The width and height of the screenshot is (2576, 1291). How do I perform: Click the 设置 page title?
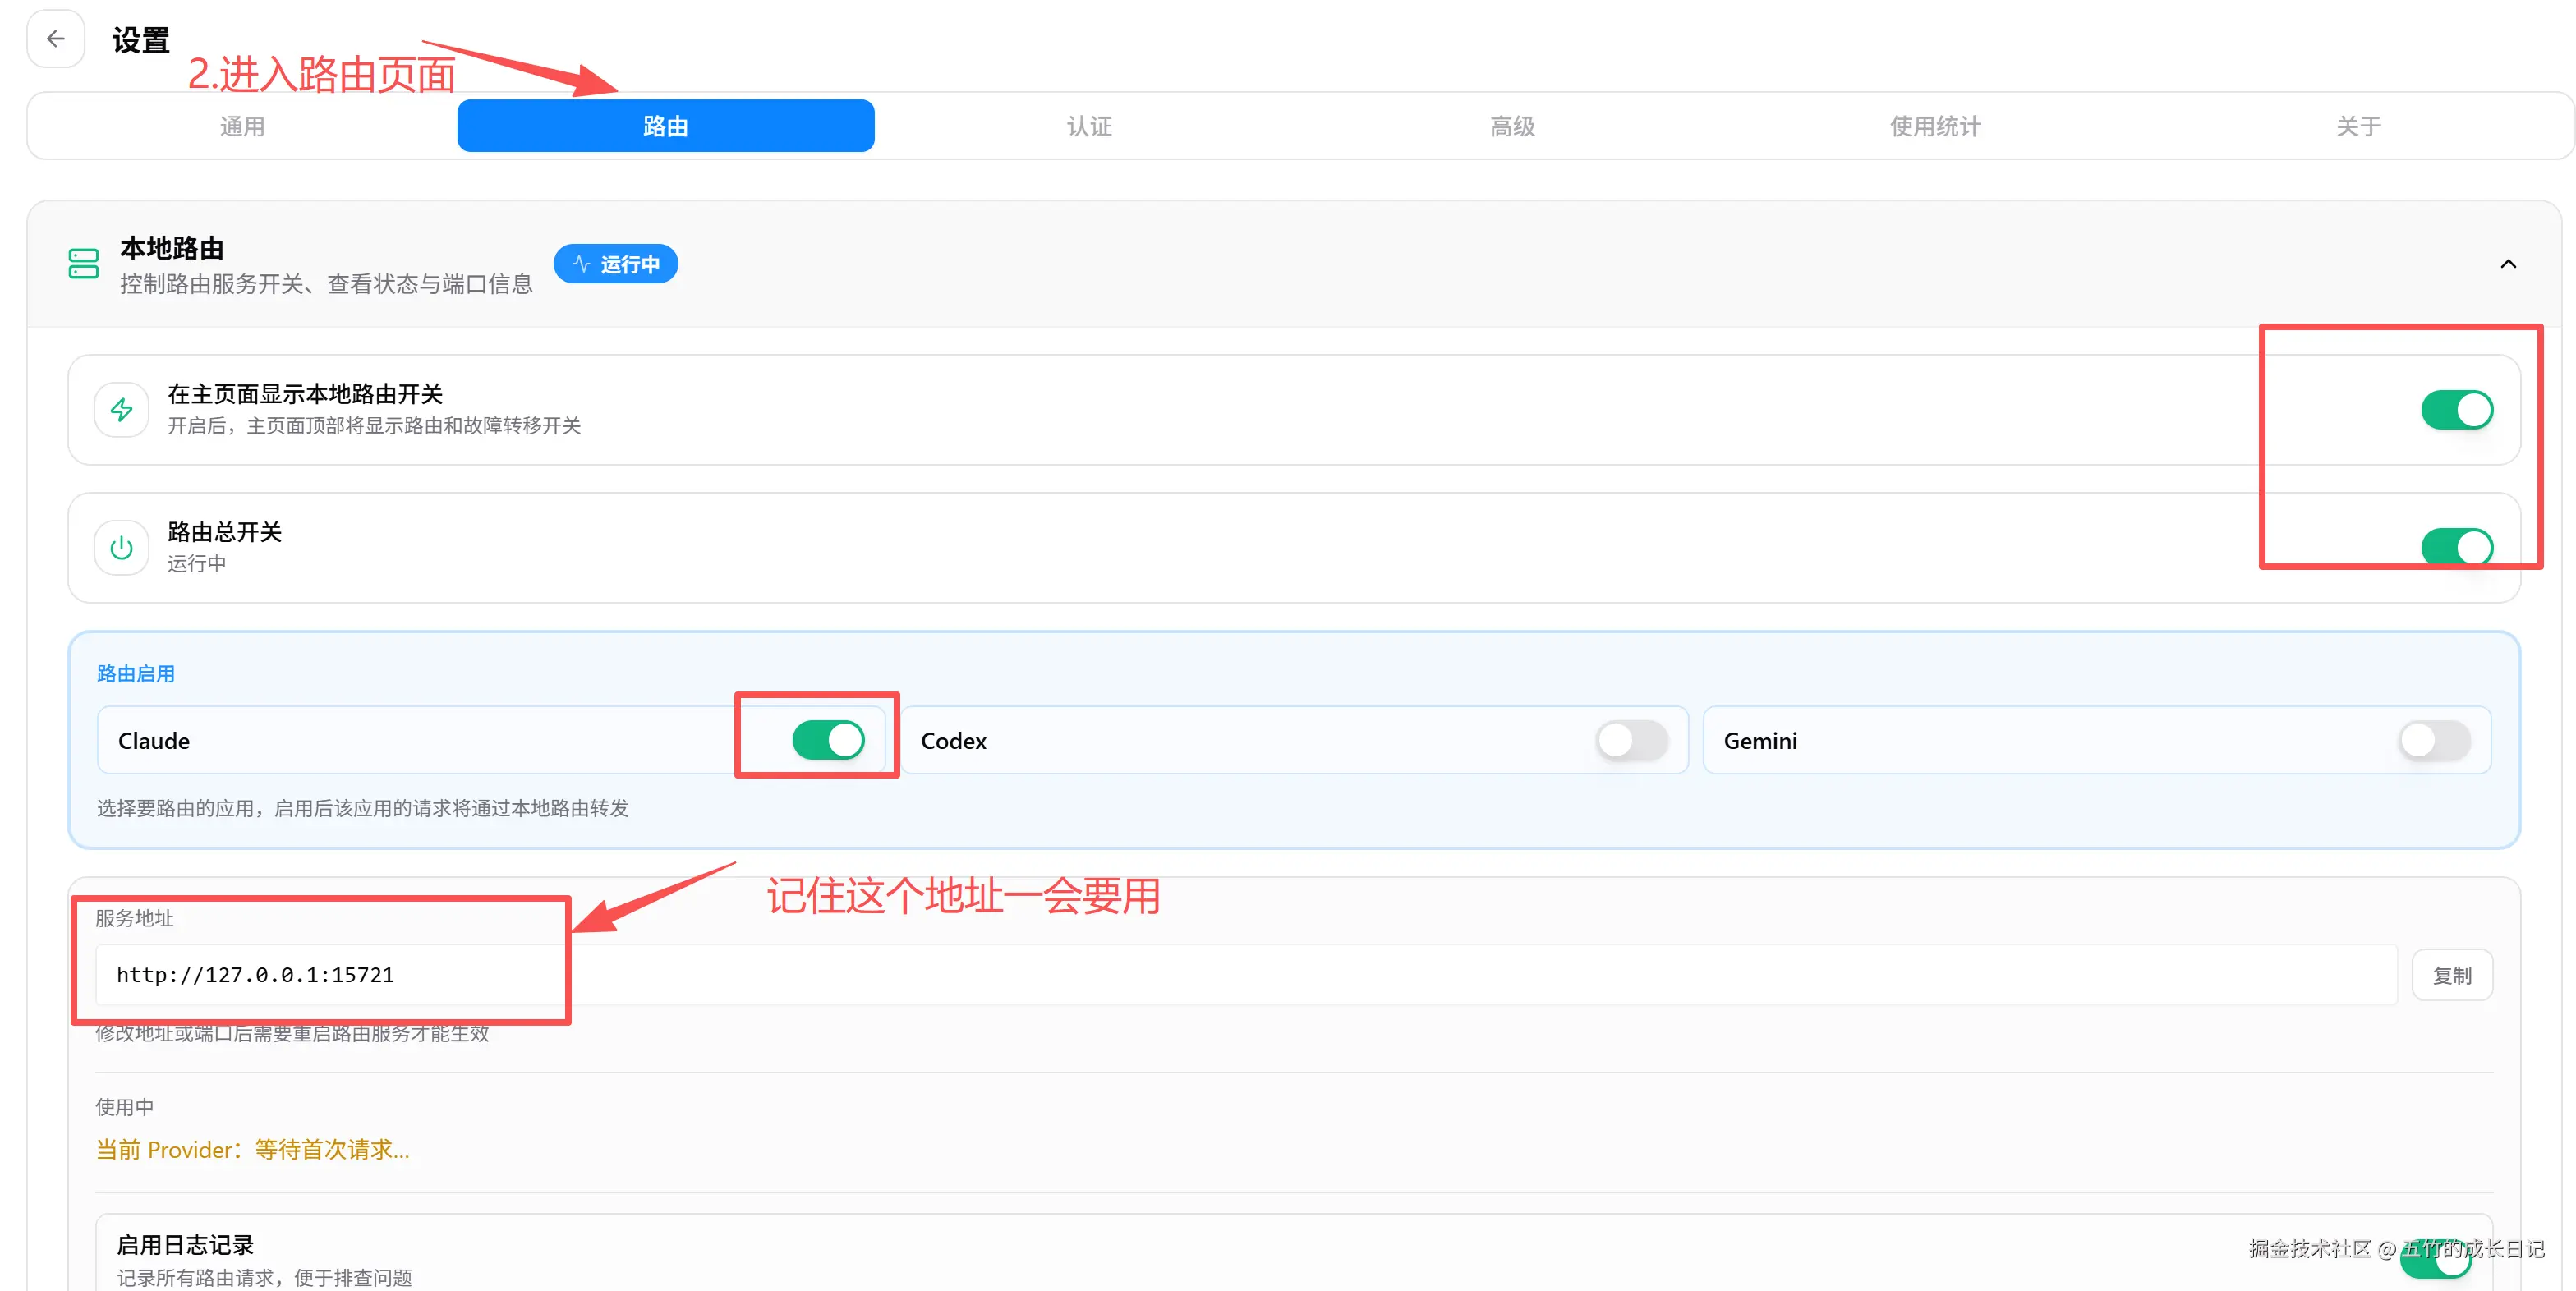coord(141,40)
